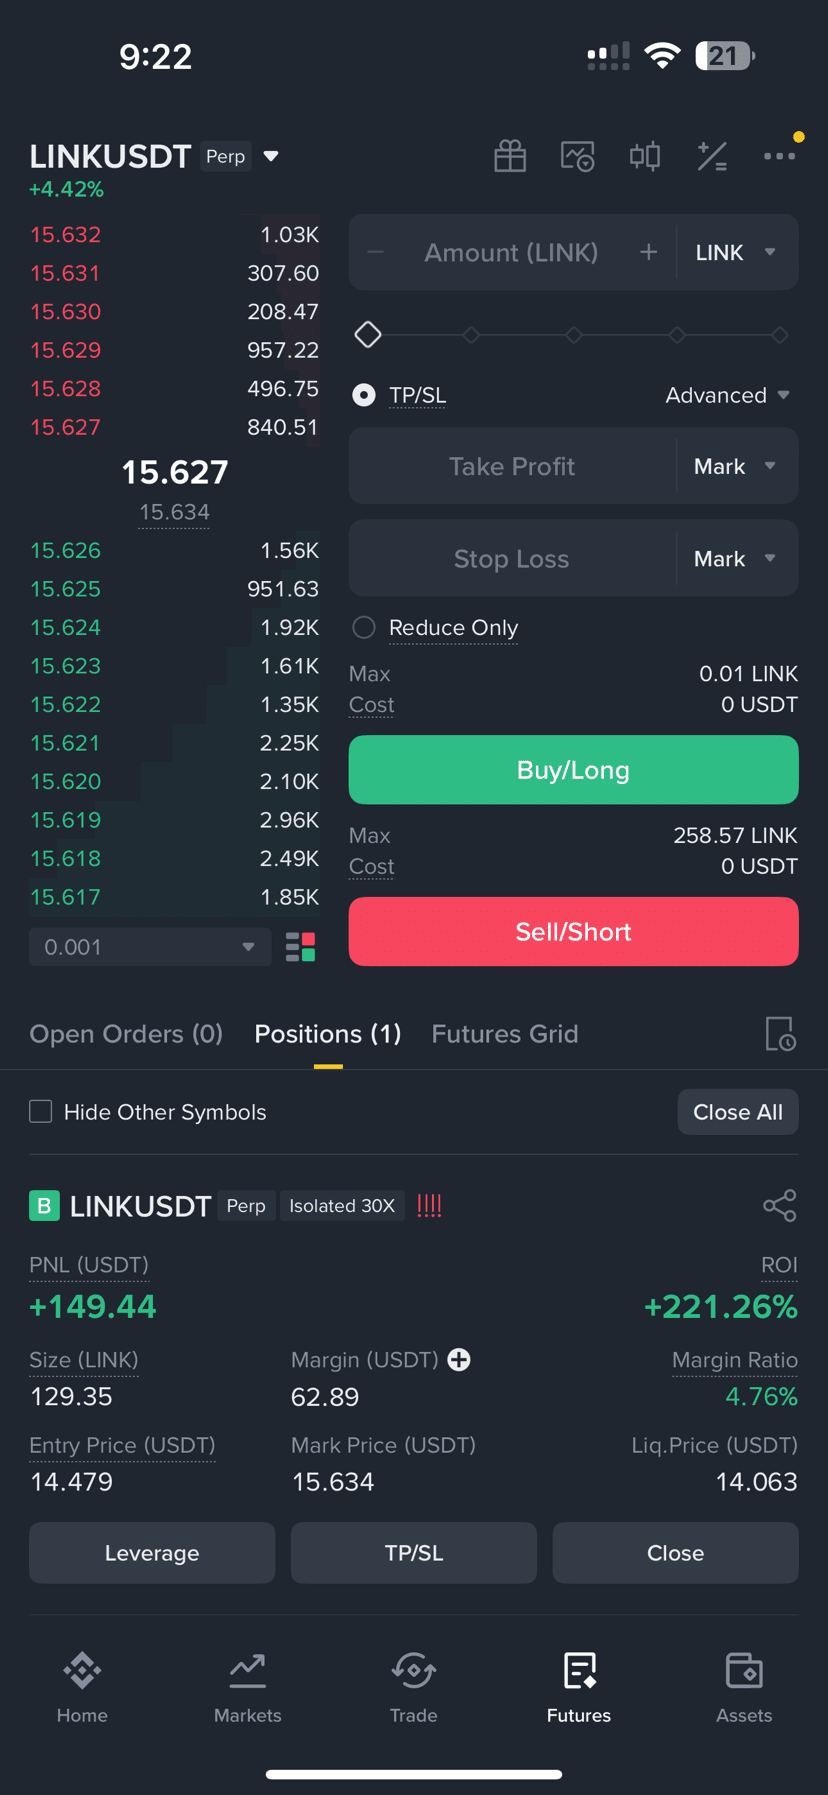Tap the Close All button
Screen dimensions: 828x1795
[x=738, y=1112]
